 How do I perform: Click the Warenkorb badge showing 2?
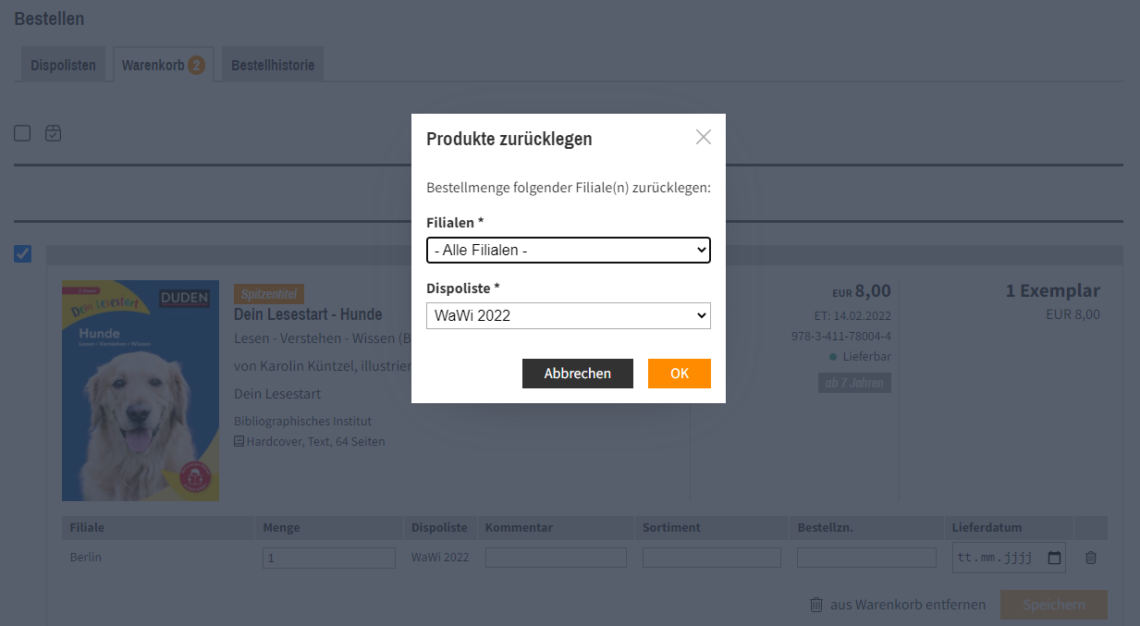point(197,65)
